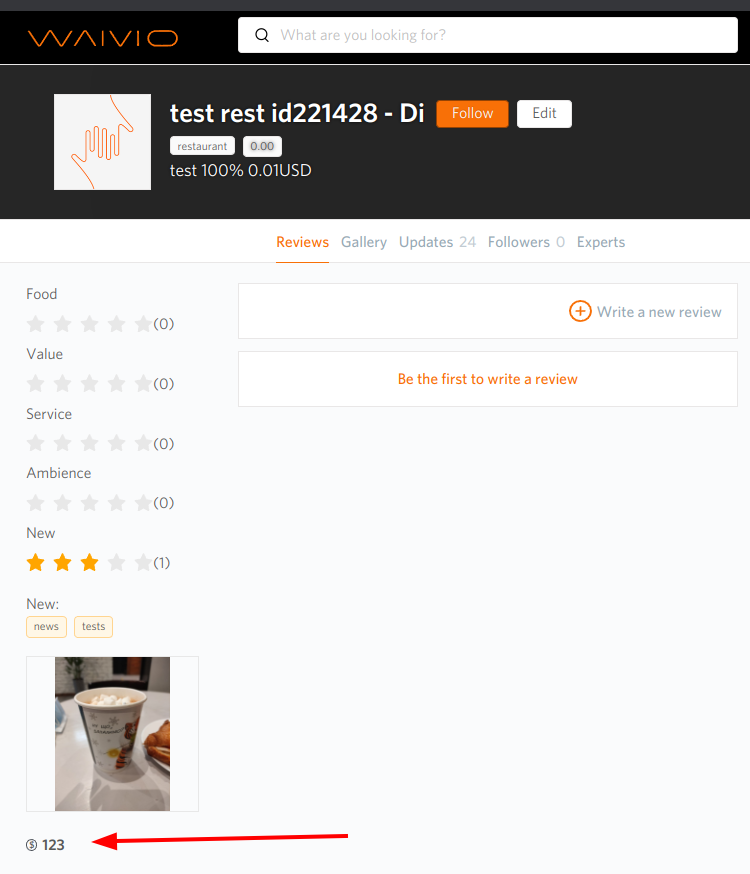Click 'test 100% 0.01USD' description text

coord(241,171)
